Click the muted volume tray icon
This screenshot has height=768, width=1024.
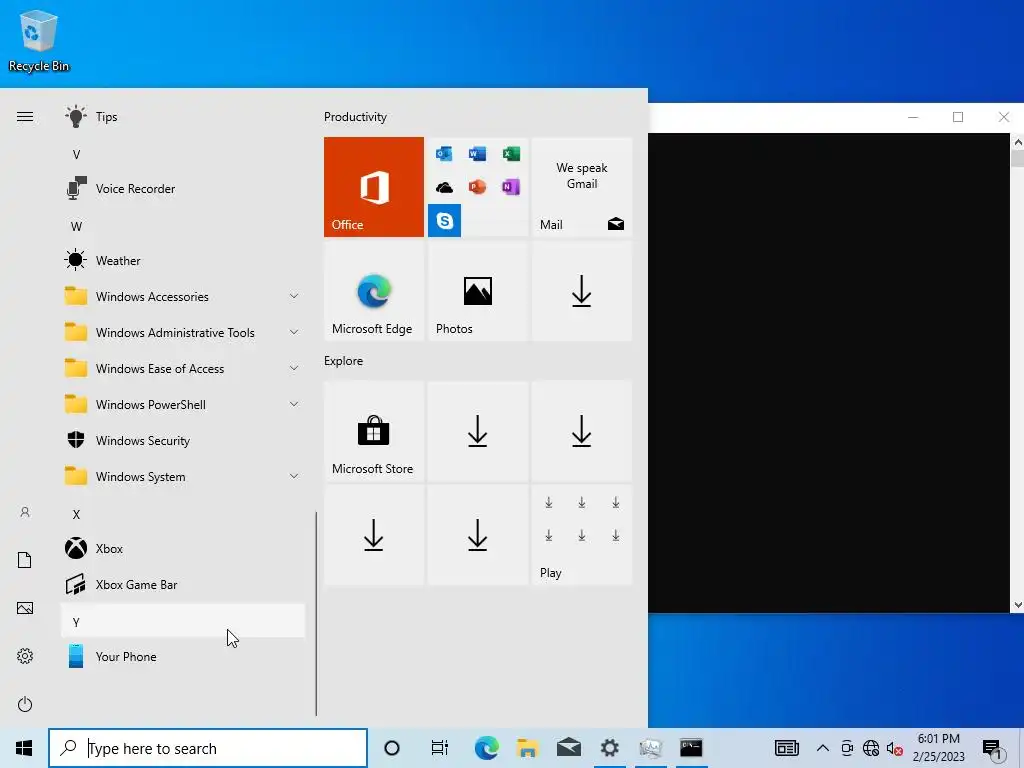pos(895,748)
